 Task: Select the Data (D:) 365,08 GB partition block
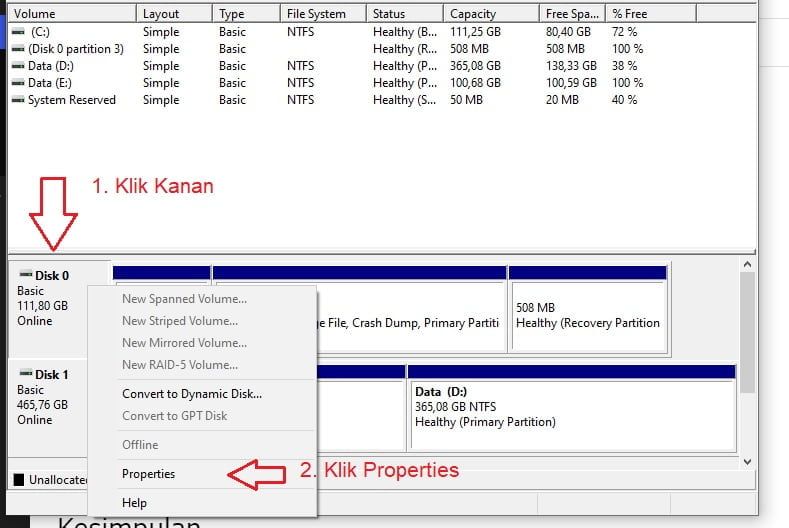coord(572,407)
